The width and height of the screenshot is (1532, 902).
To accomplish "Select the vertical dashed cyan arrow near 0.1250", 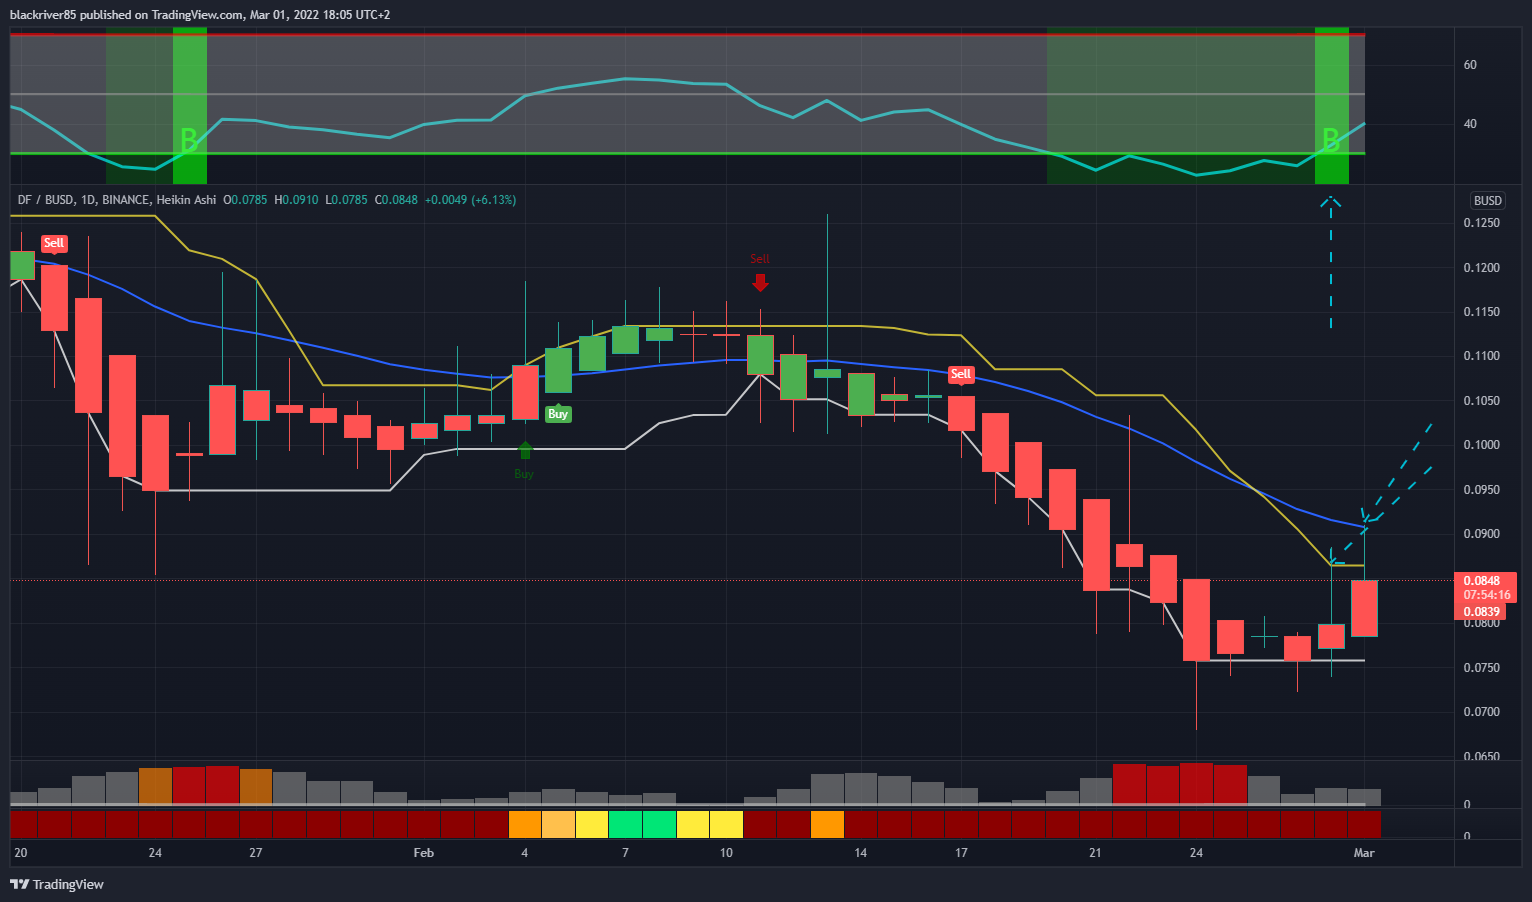I will point(1330,262).
